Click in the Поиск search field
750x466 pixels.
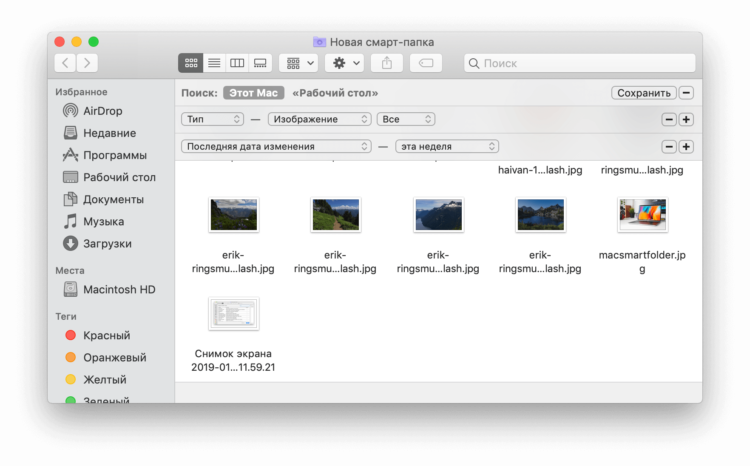point(580,63)
